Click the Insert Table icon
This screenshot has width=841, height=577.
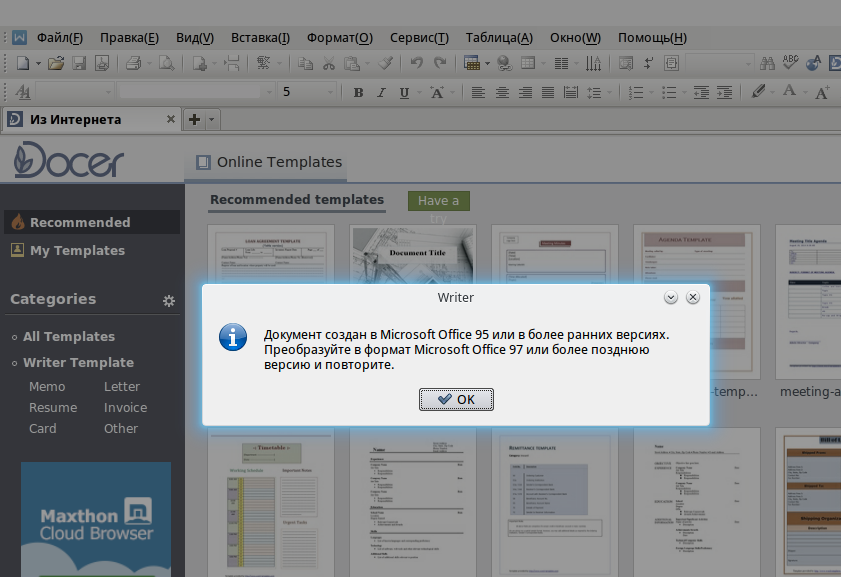coord(471,63)
